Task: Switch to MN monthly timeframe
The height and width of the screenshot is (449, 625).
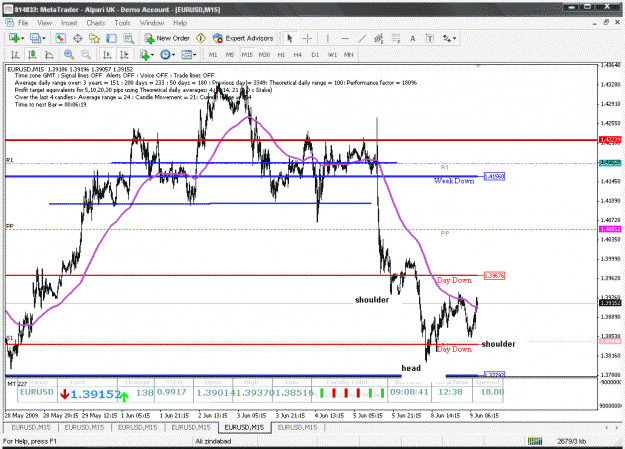Action: pyautogui.click(x=349, y=55)
